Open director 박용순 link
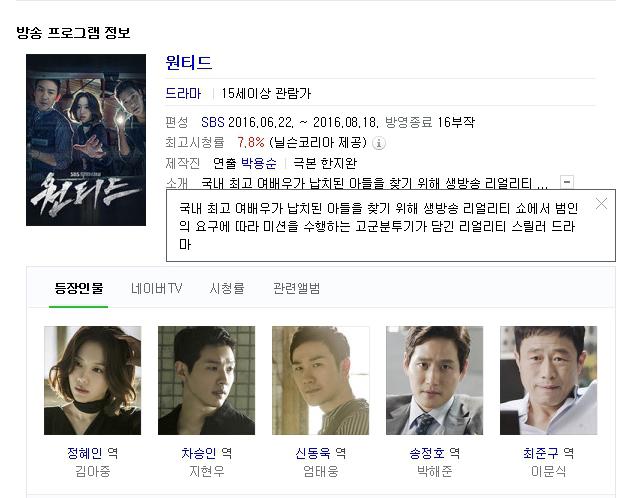Viewport: 635px width, 498px height. pyautogui.click(x=259, y=164)
